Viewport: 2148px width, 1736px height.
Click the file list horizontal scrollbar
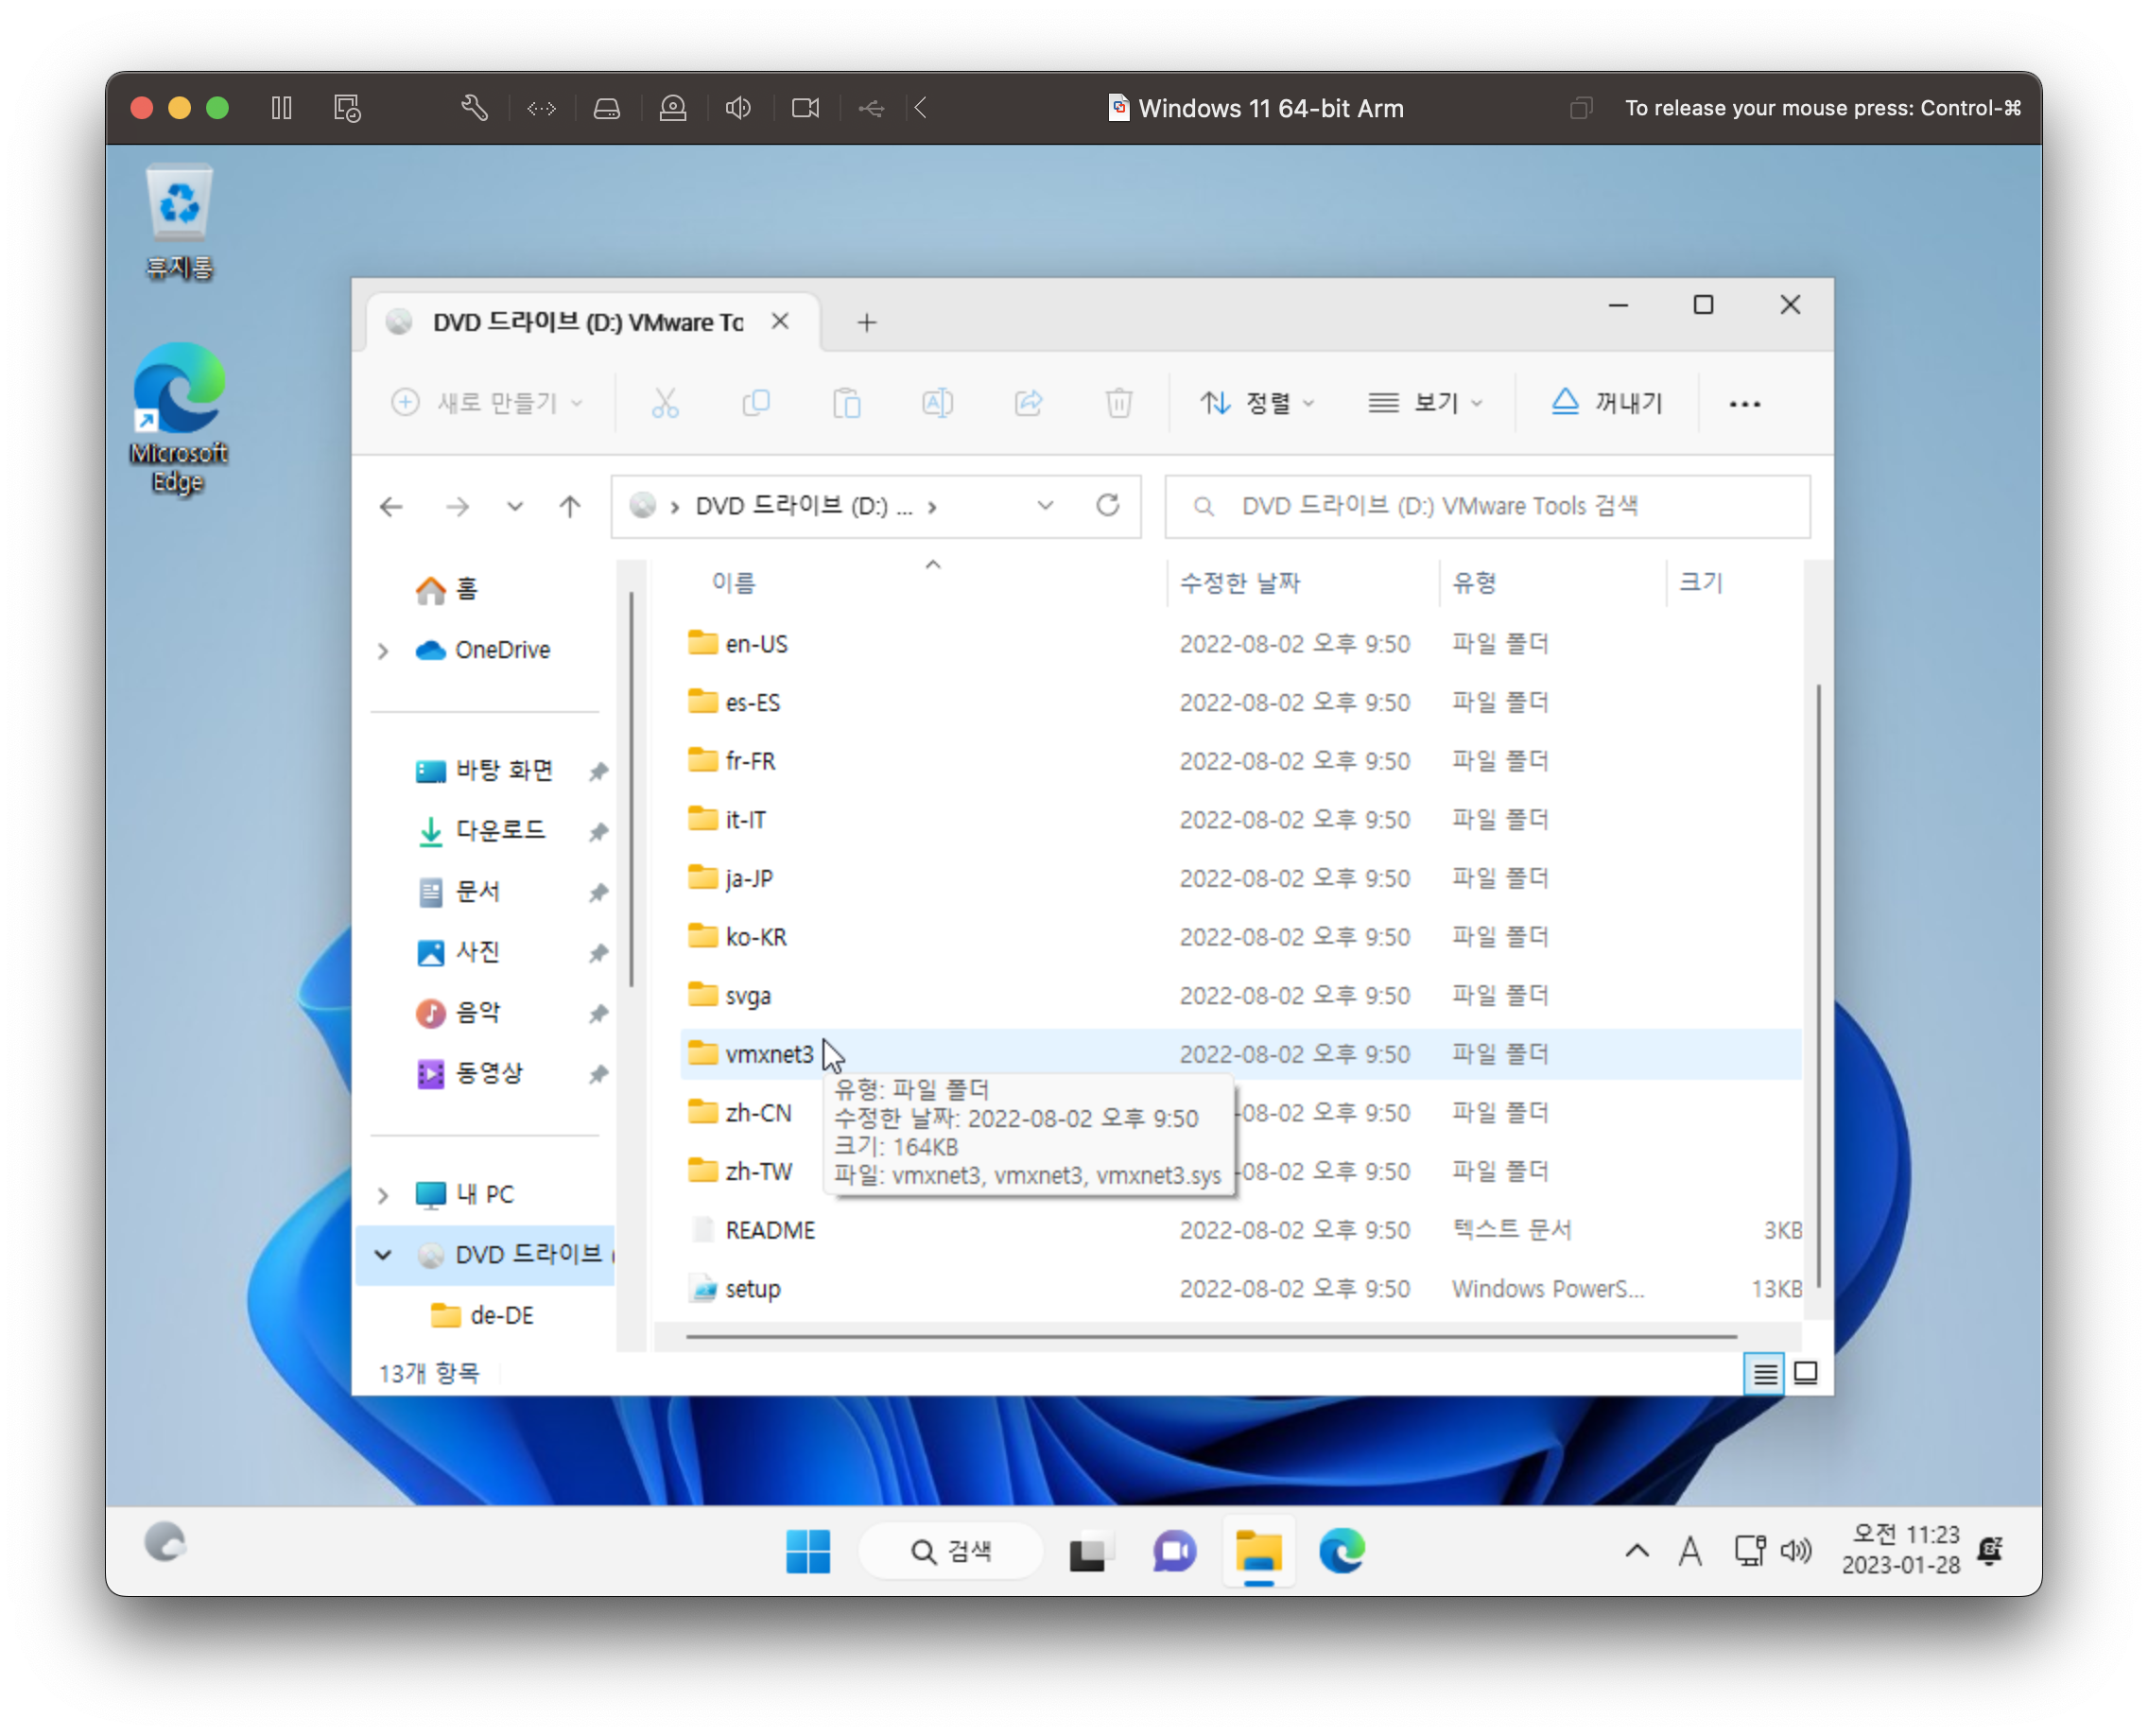tap(1210, 1336)
